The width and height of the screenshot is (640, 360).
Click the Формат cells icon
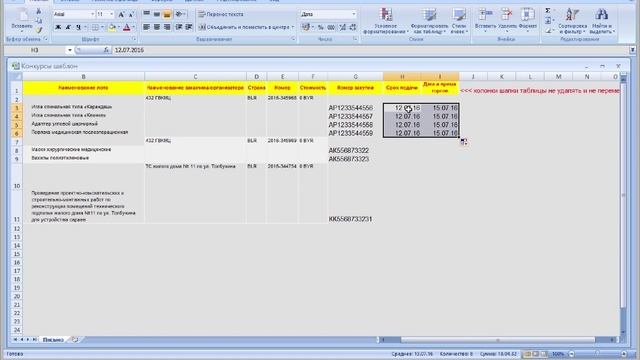pyautogui.click(x=527, y=20)
